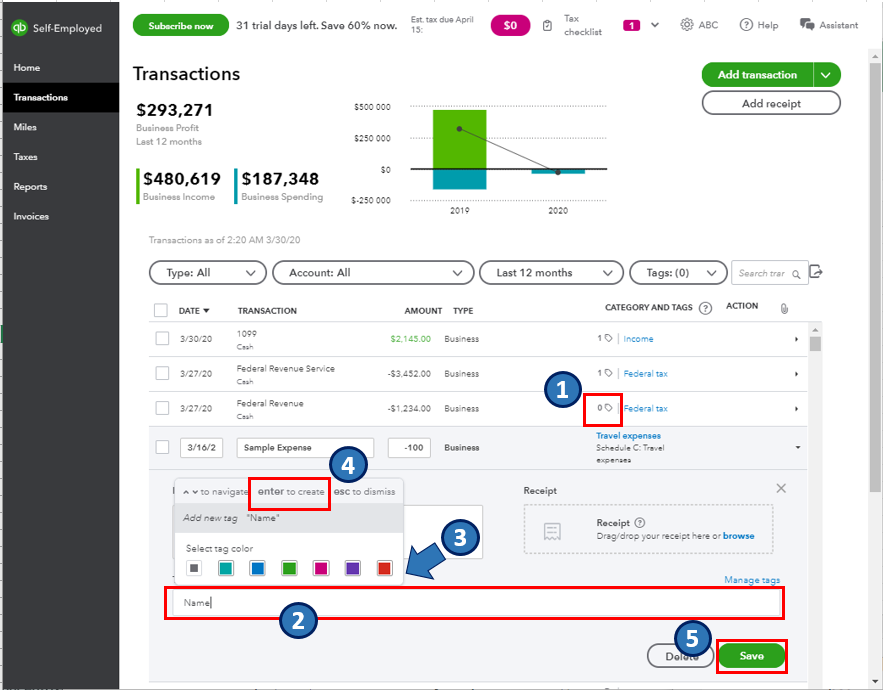
Task: Click the Delete button
Action: tap(681, 656)
